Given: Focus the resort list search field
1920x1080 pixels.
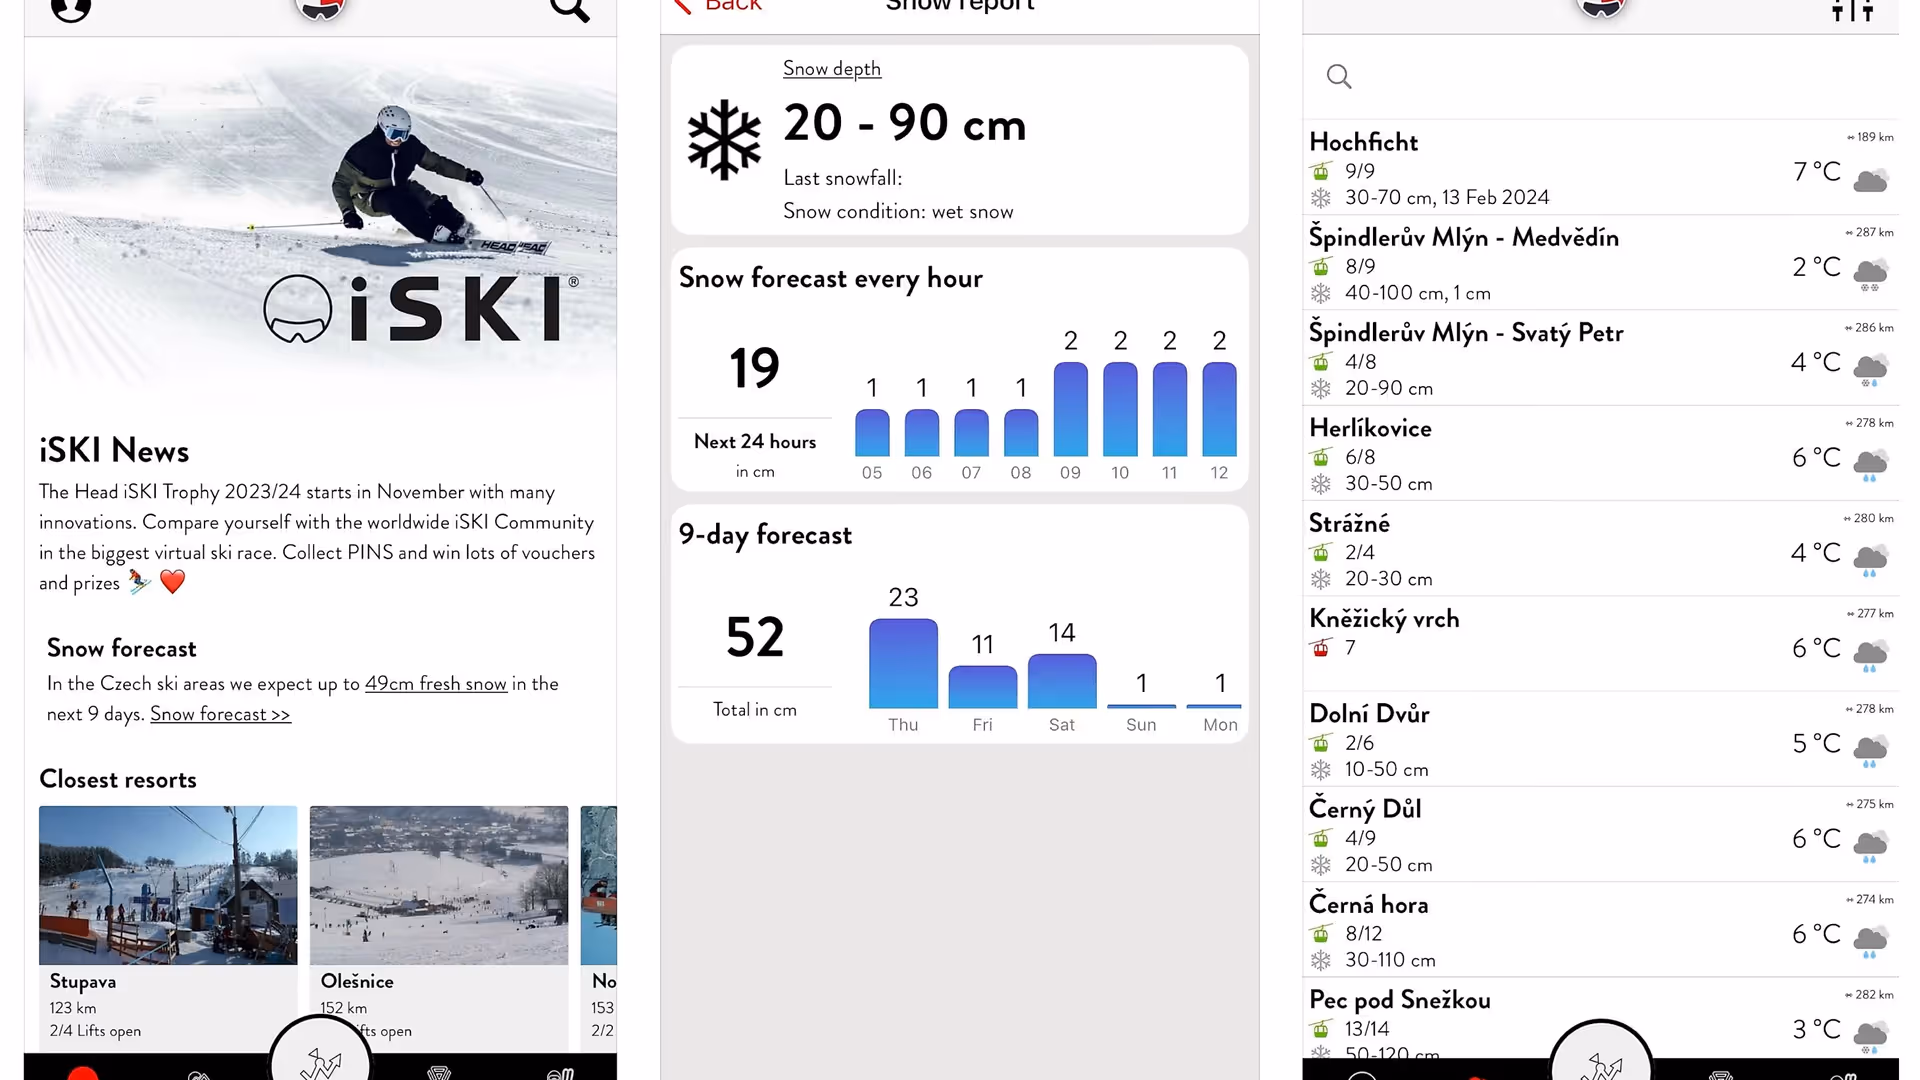Looking at the screenshot, I should pyautogui.click(x=1600, y=77).
